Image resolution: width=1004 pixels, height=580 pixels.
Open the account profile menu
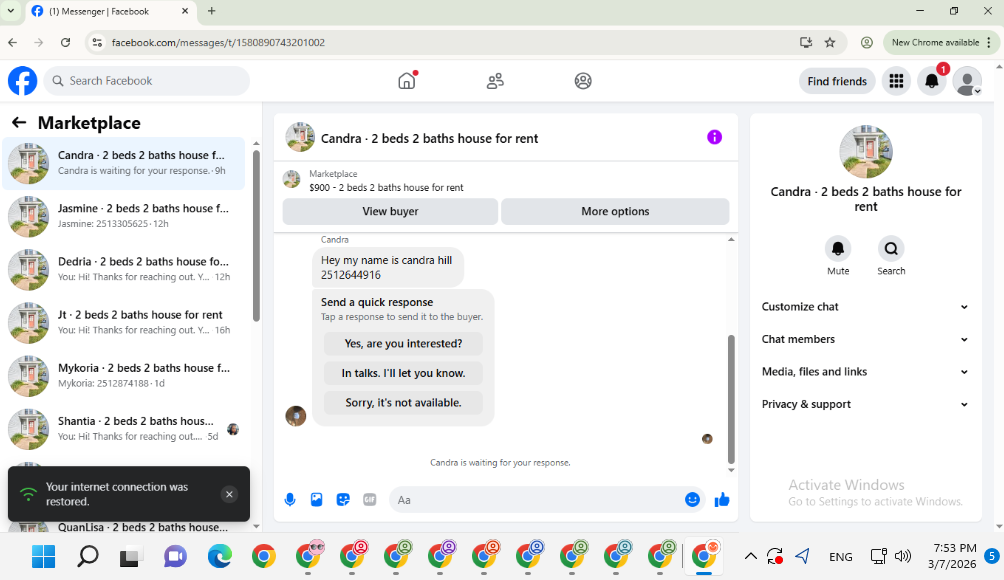point(967,81)
